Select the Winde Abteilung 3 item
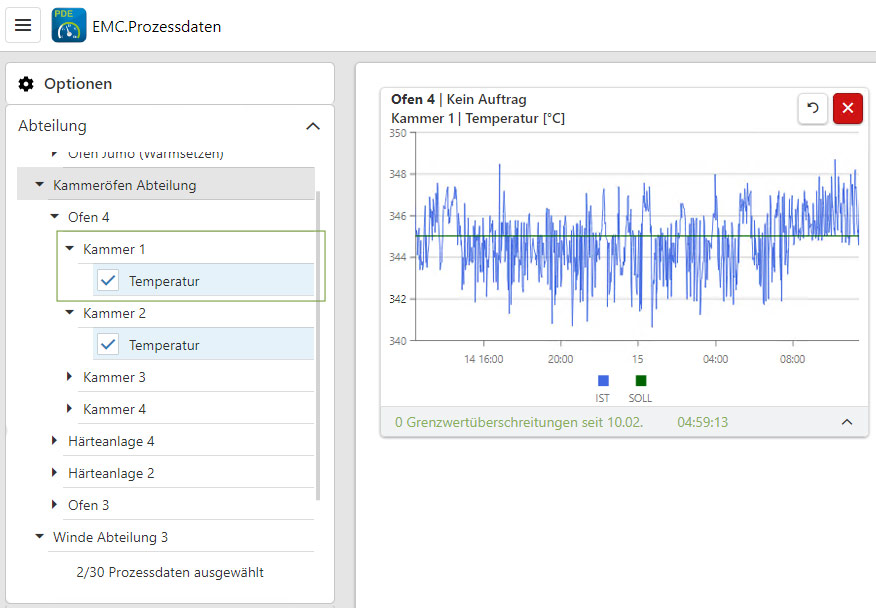The width and height of the screenshot is (876, 608). (x=110, y=537)
